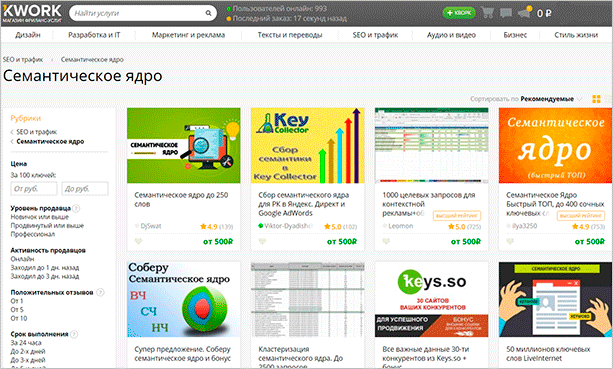Click Семантическое ядро breadcrumb link

point(92,59)
